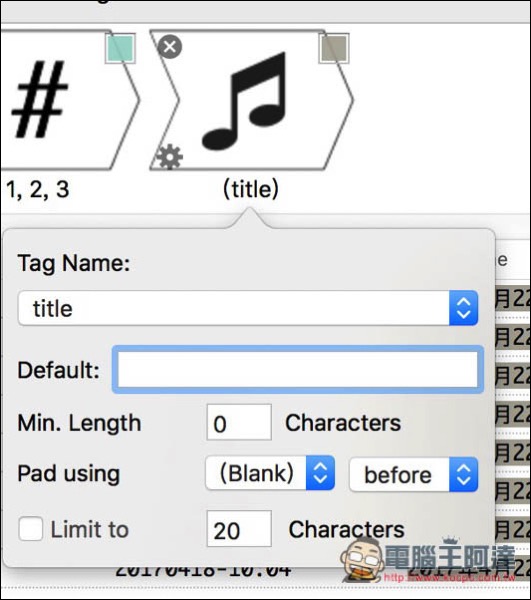Enable the Limit to checkbox

point(31,528)
